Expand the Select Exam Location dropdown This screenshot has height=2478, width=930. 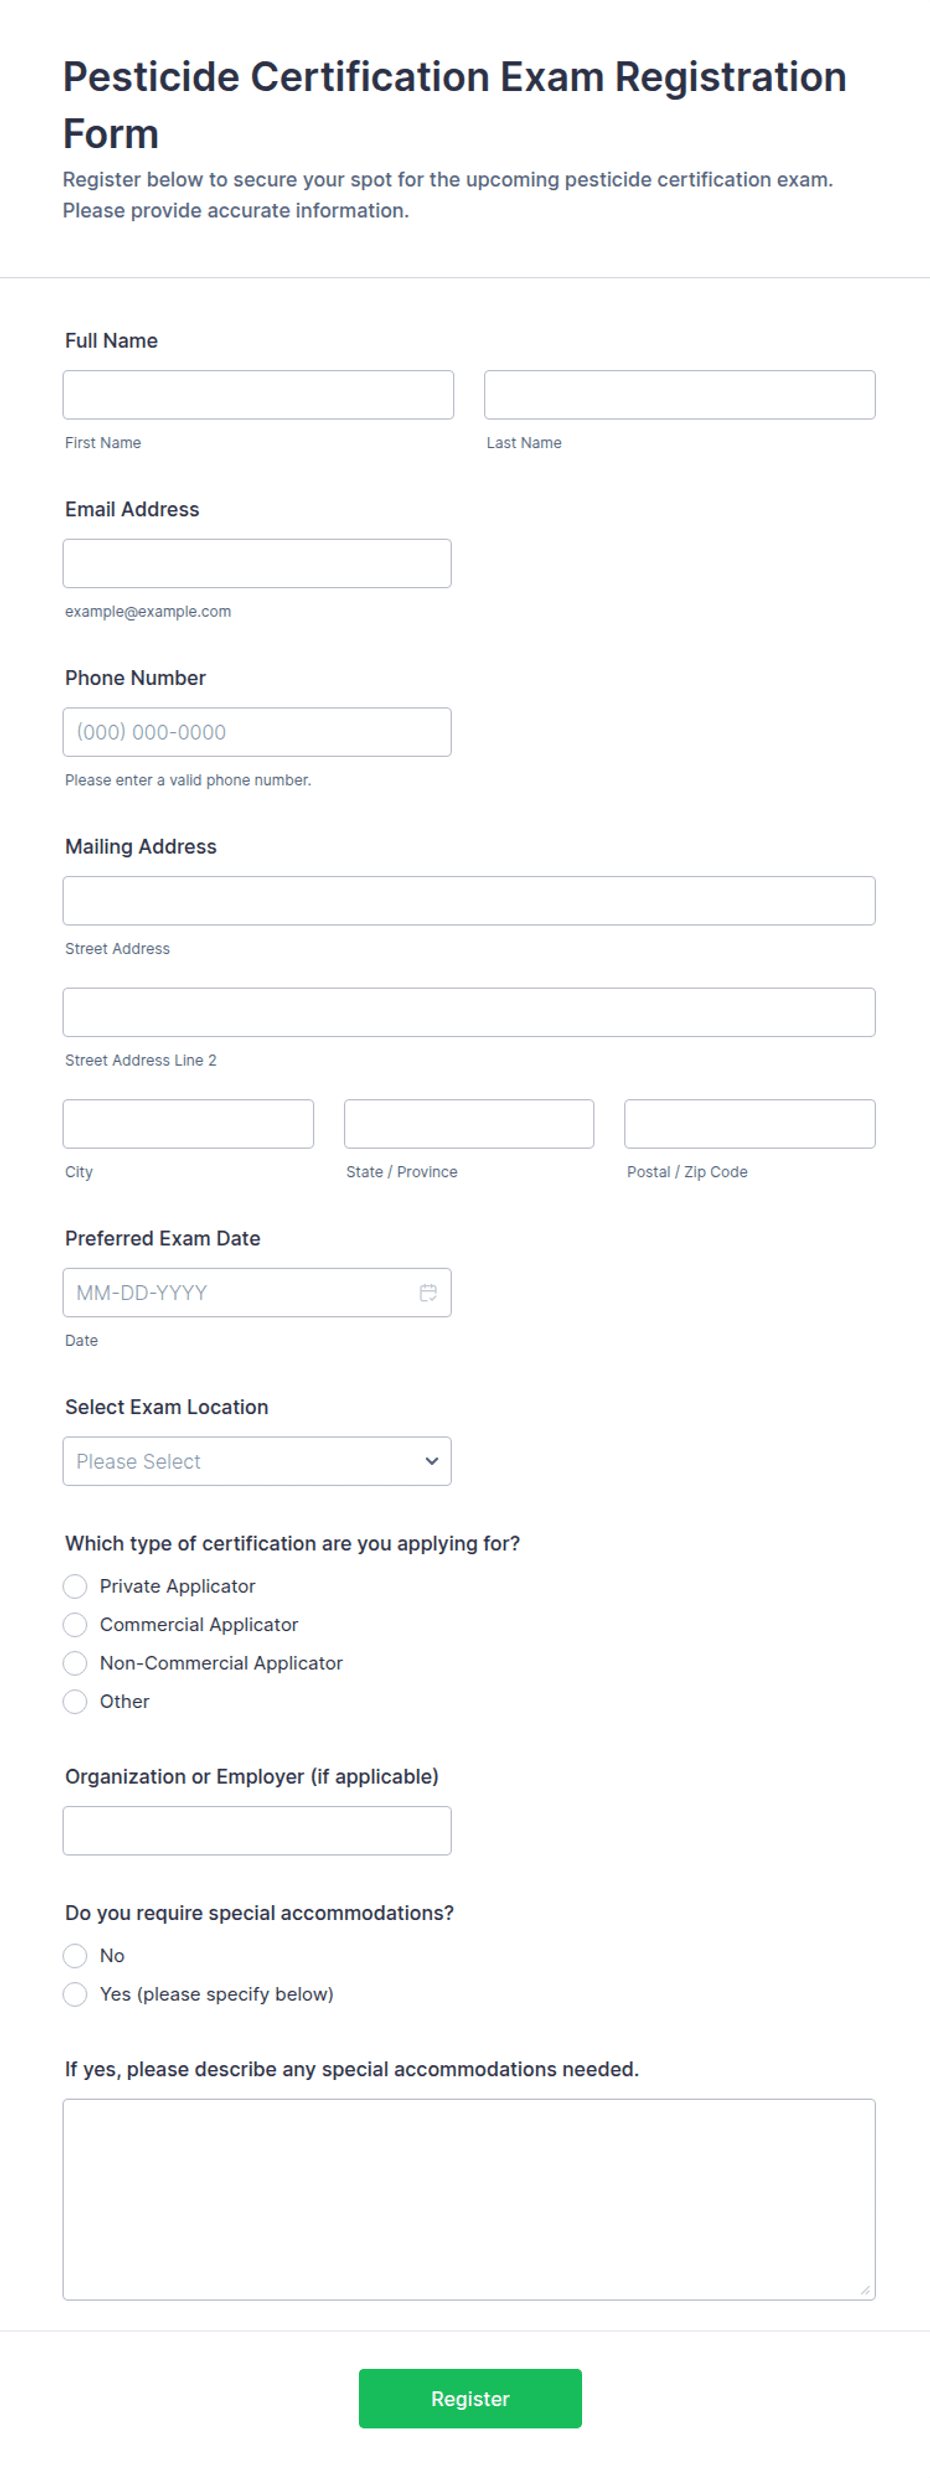click(257, 1461)
